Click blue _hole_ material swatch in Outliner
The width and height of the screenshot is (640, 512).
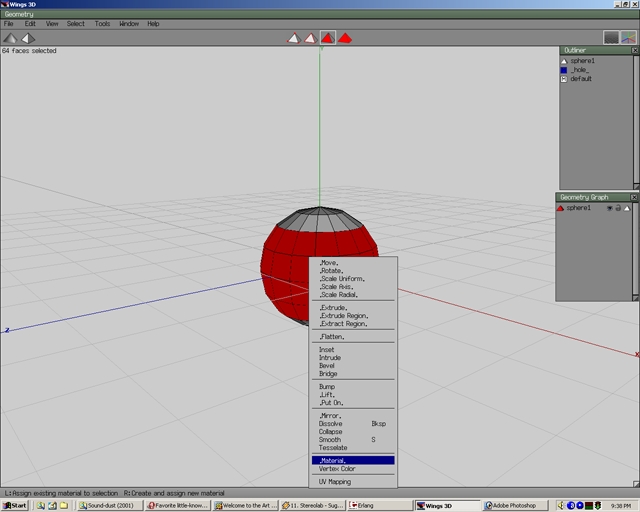coord(564,70)
